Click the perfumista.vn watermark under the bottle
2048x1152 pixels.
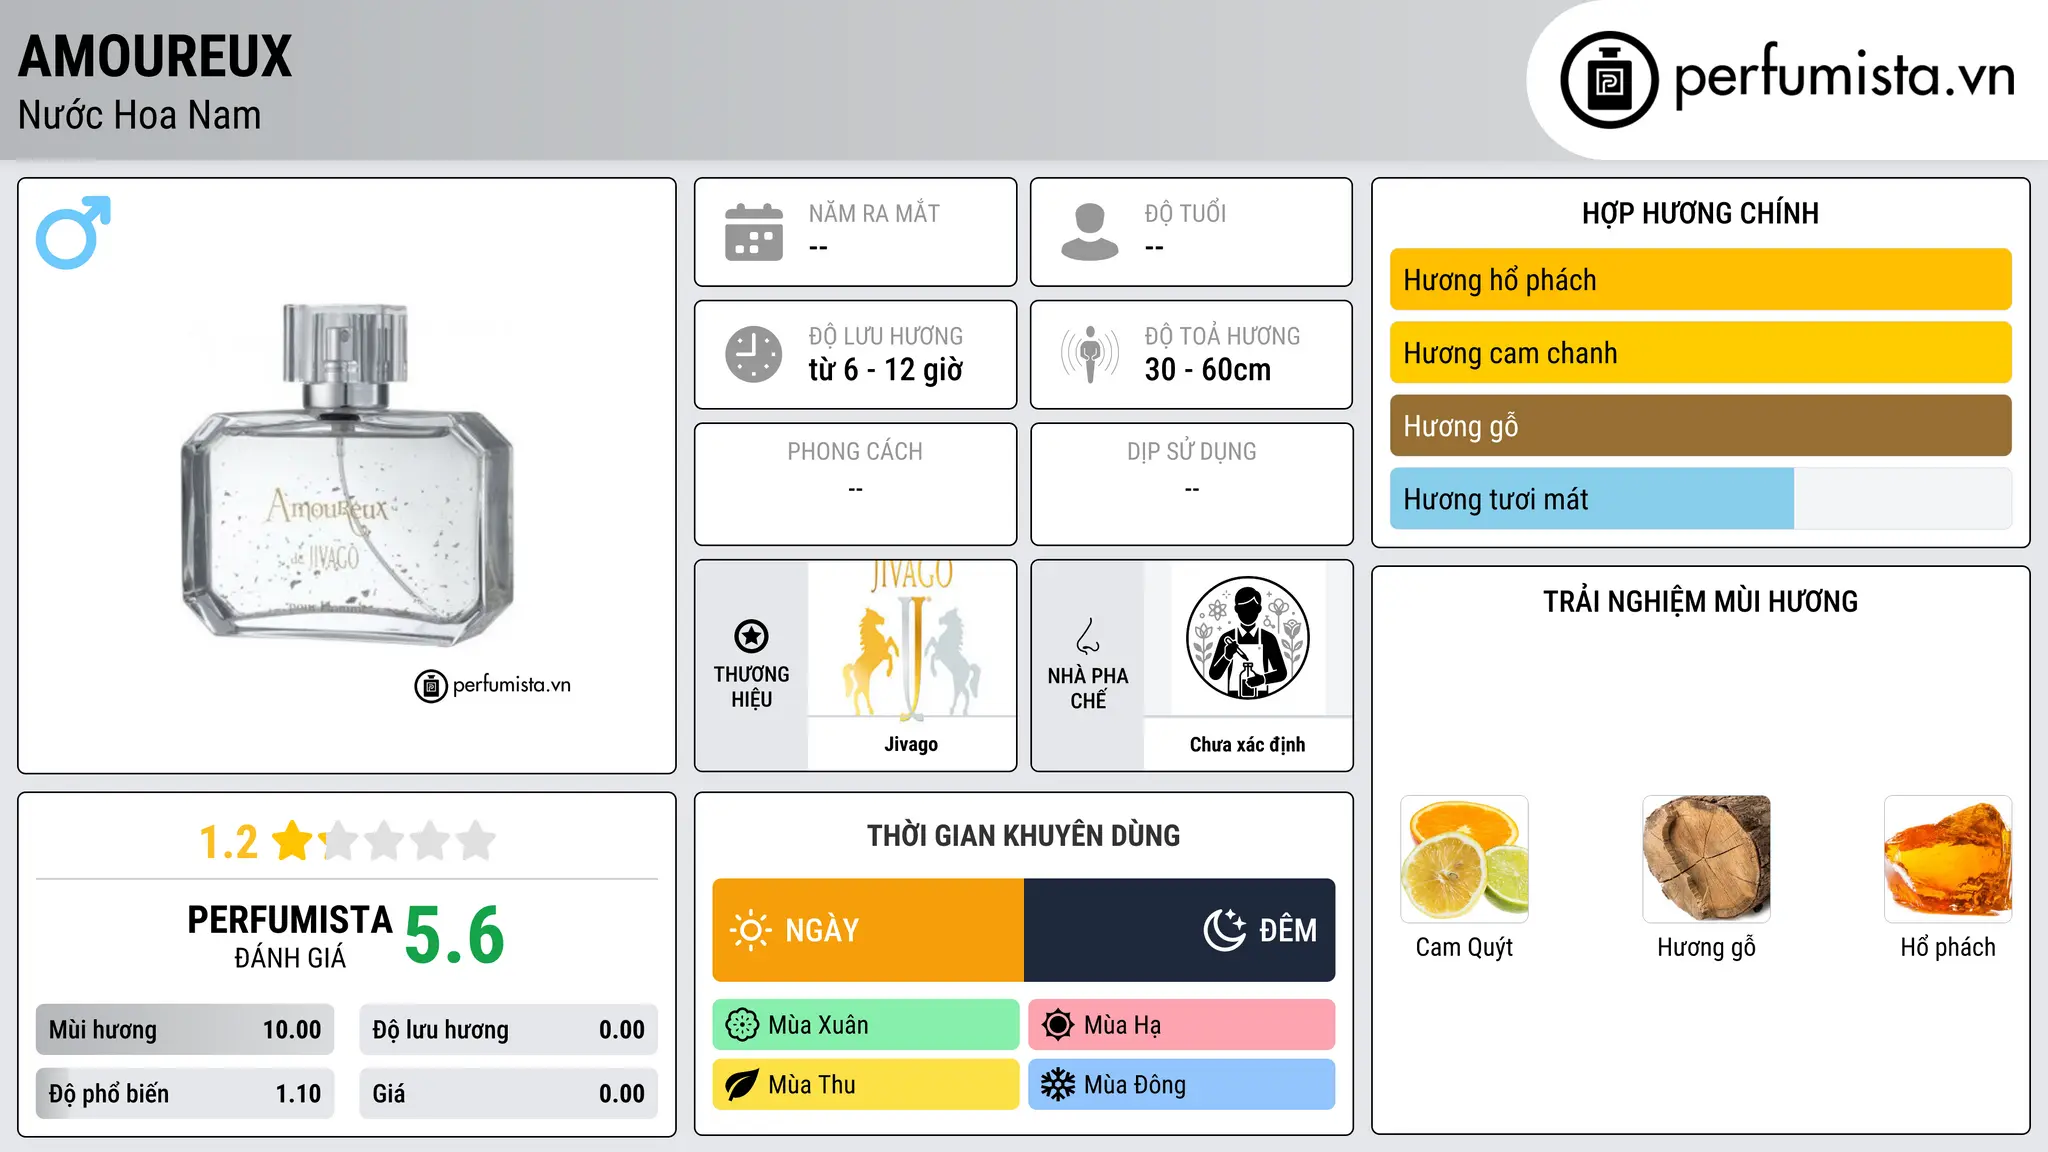click(x=493, y=685)
